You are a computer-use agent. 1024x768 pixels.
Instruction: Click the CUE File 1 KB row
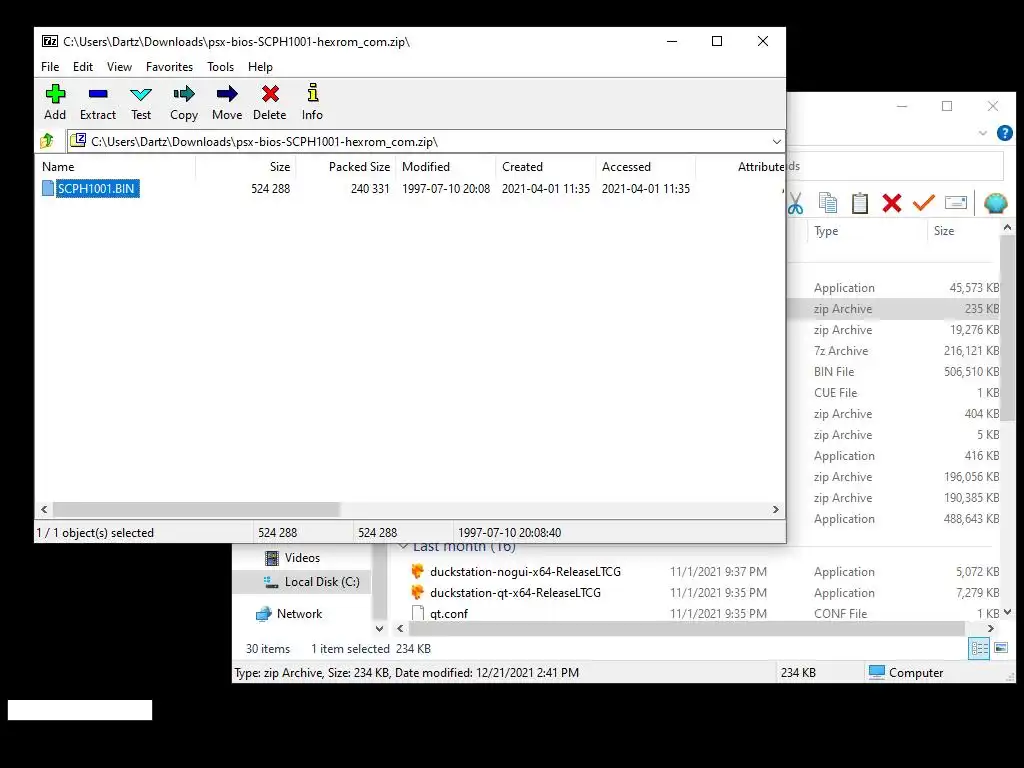pyautogui.click(x=893, y=392)
